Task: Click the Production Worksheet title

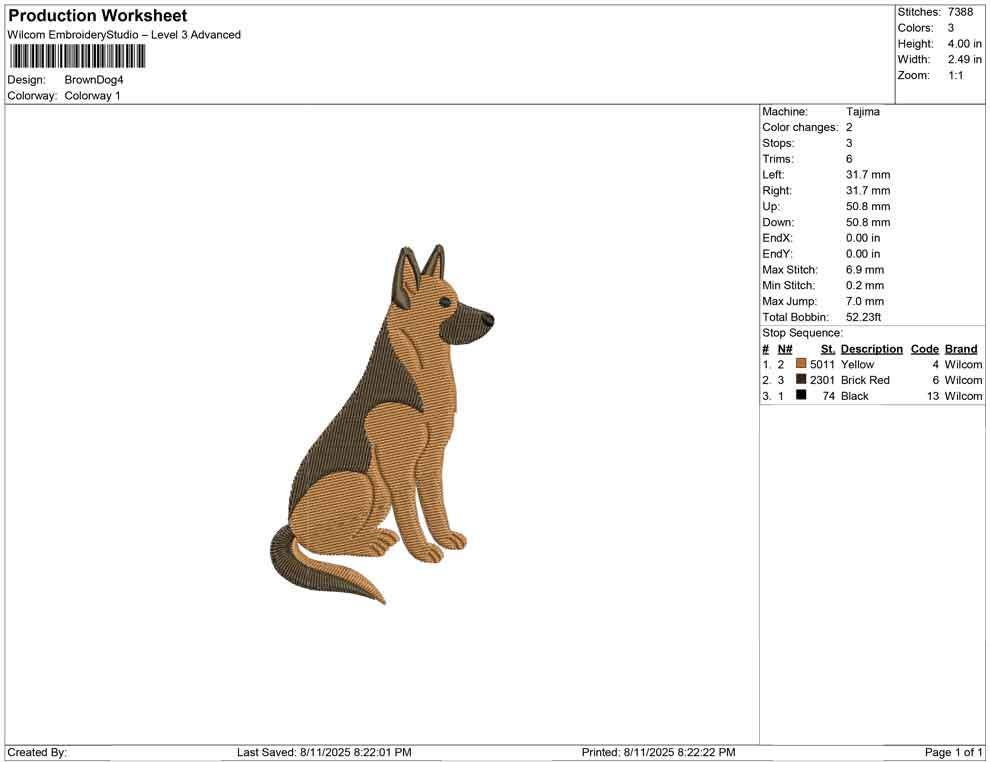Action: (x=97, y=15)
